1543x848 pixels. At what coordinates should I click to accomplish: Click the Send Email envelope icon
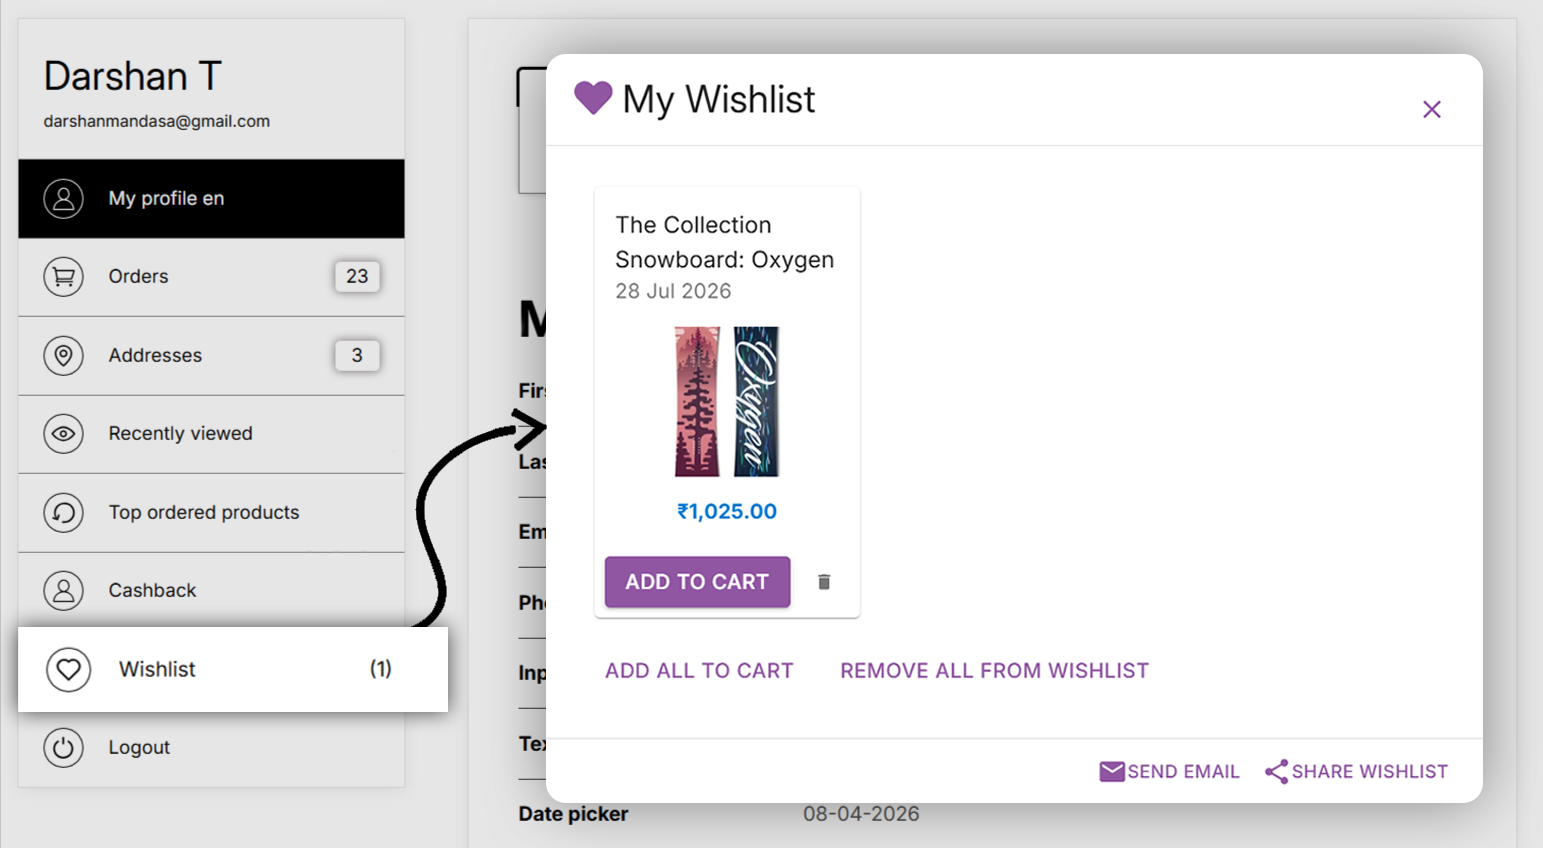tap(1112, 771)
